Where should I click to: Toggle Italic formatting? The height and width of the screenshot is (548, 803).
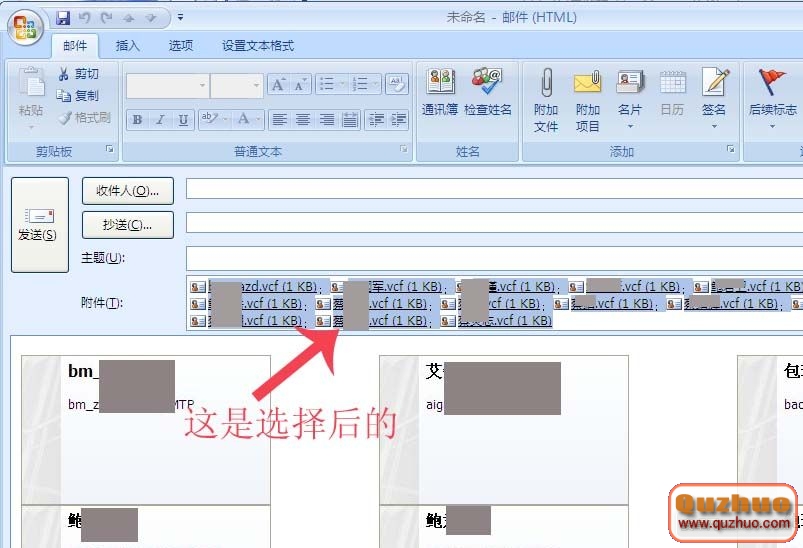(160, 120)
